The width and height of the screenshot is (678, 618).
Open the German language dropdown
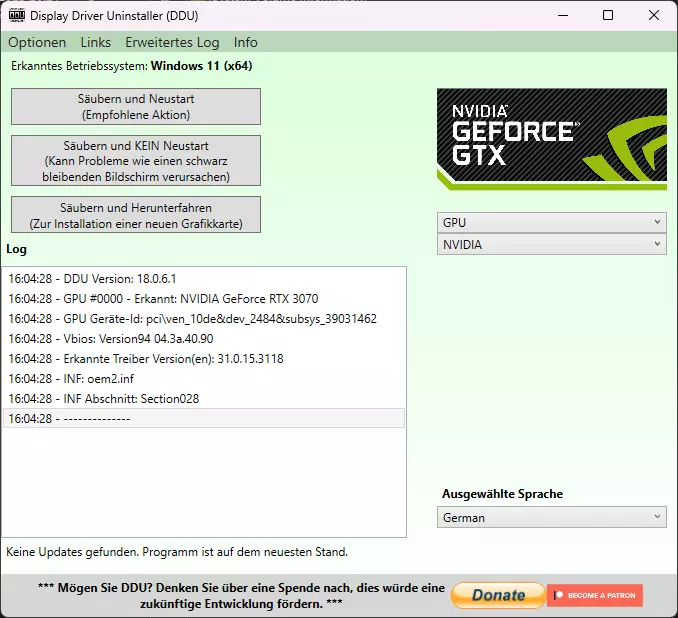(551, 517)
